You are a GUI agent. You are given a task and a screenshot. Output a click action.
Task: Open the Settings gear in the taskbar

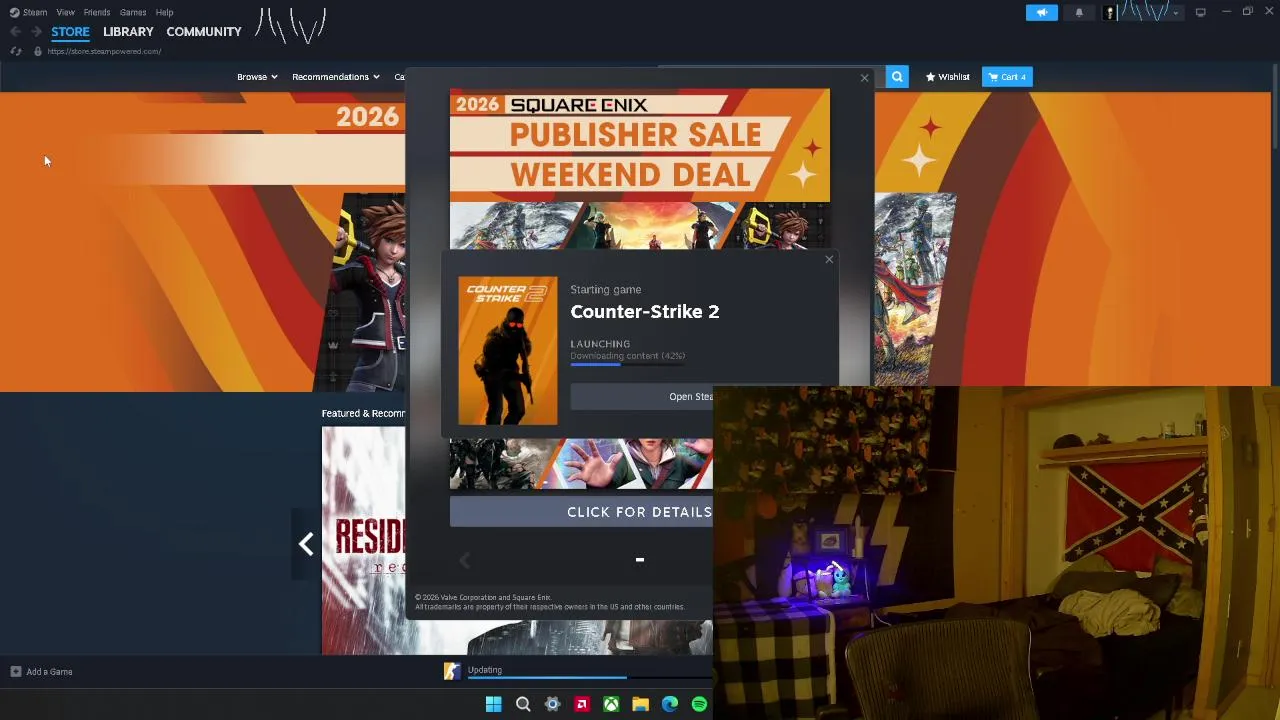click(x=552, y=705)
